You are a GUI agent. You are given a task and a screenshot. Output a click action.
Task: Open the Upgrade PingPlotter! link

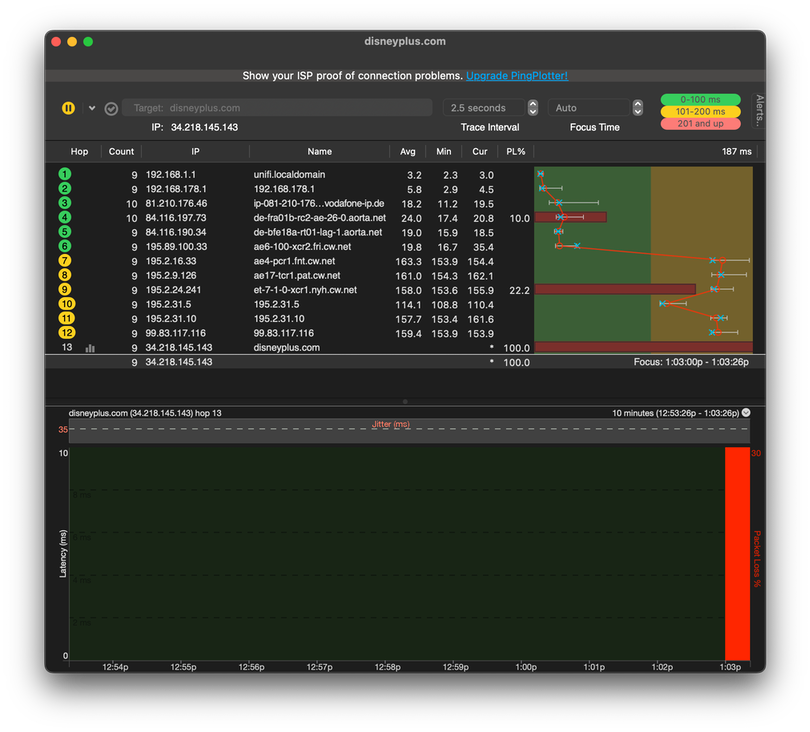coord(517,75)
